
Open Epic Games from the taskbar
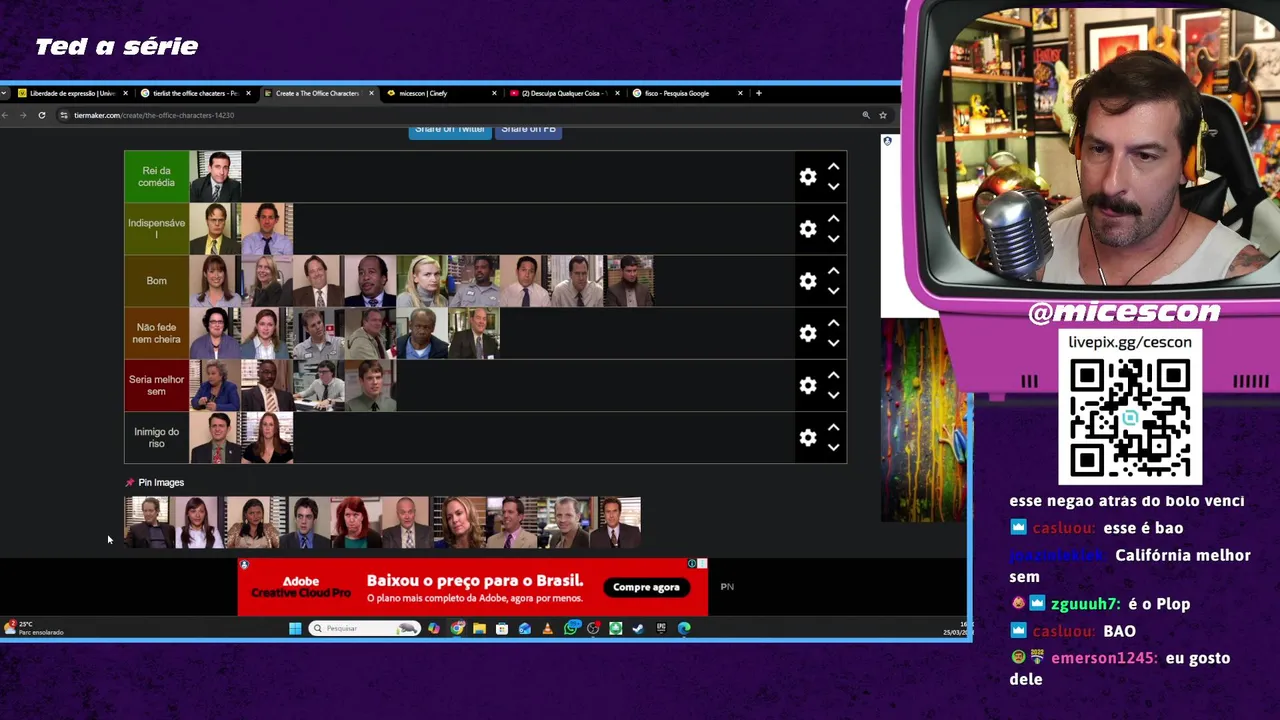[661, 628]
